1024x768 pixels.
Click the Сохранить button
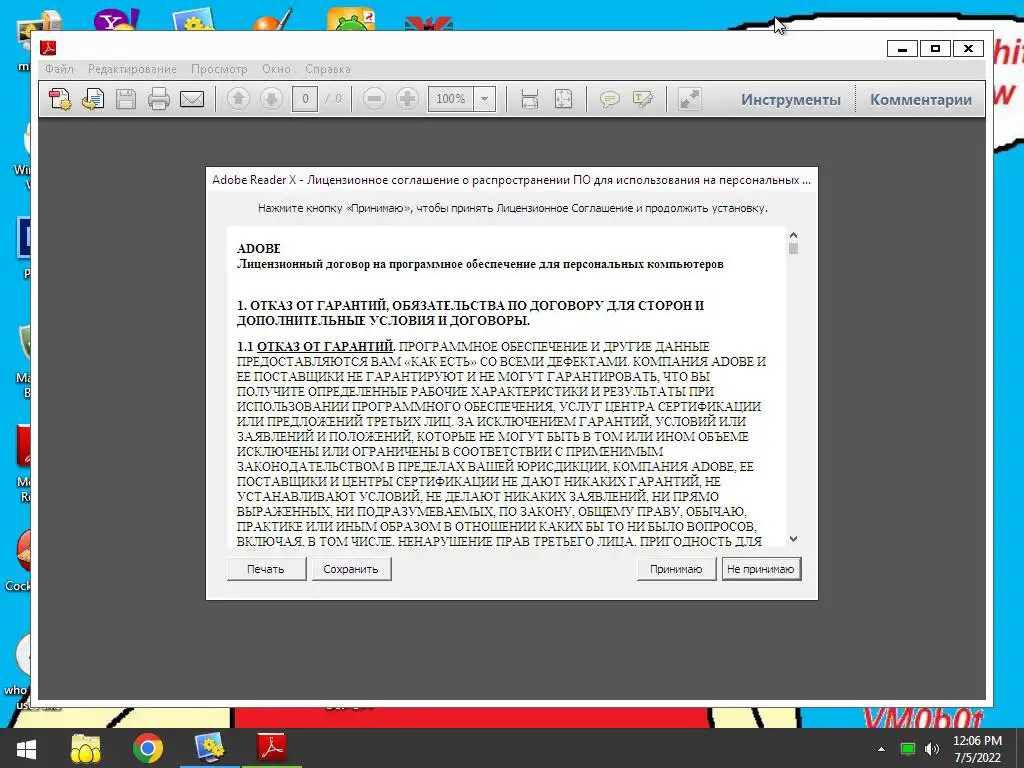pyautogui.click(x=351, y=569)
